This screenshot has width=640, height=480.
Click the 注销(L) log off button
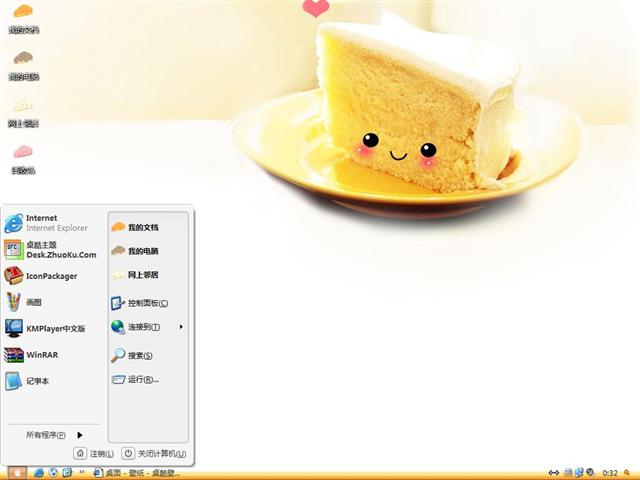tap(94, 453)
